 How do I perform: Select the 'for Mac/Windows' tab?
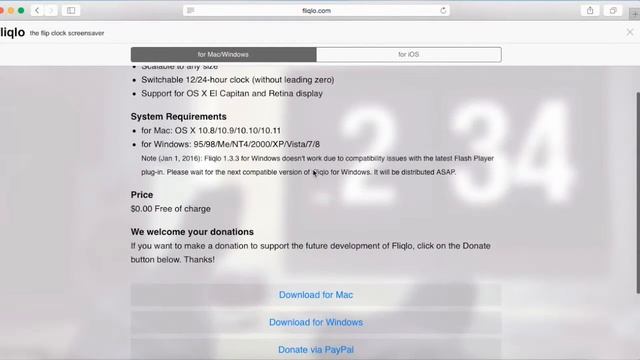coord(223,54)
